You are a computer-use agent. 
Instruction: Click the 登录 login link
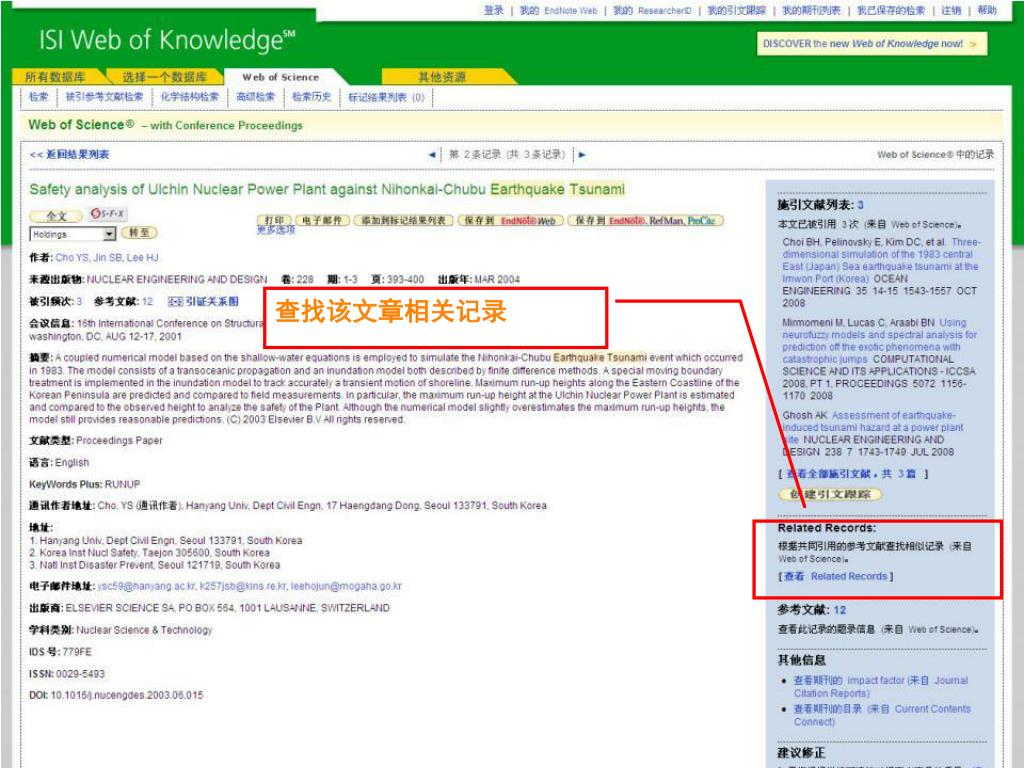click(x=494, y=10)
